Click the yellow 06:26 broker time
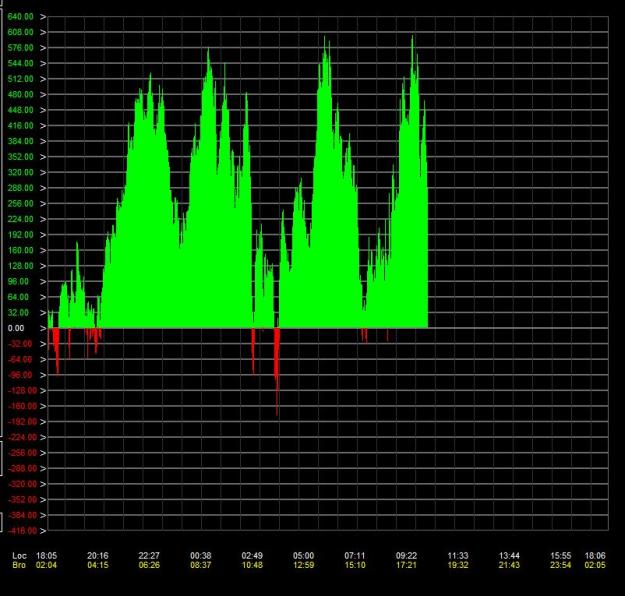Screen dimensions: 625x596 pyautogui.click(x=149, y=565)
